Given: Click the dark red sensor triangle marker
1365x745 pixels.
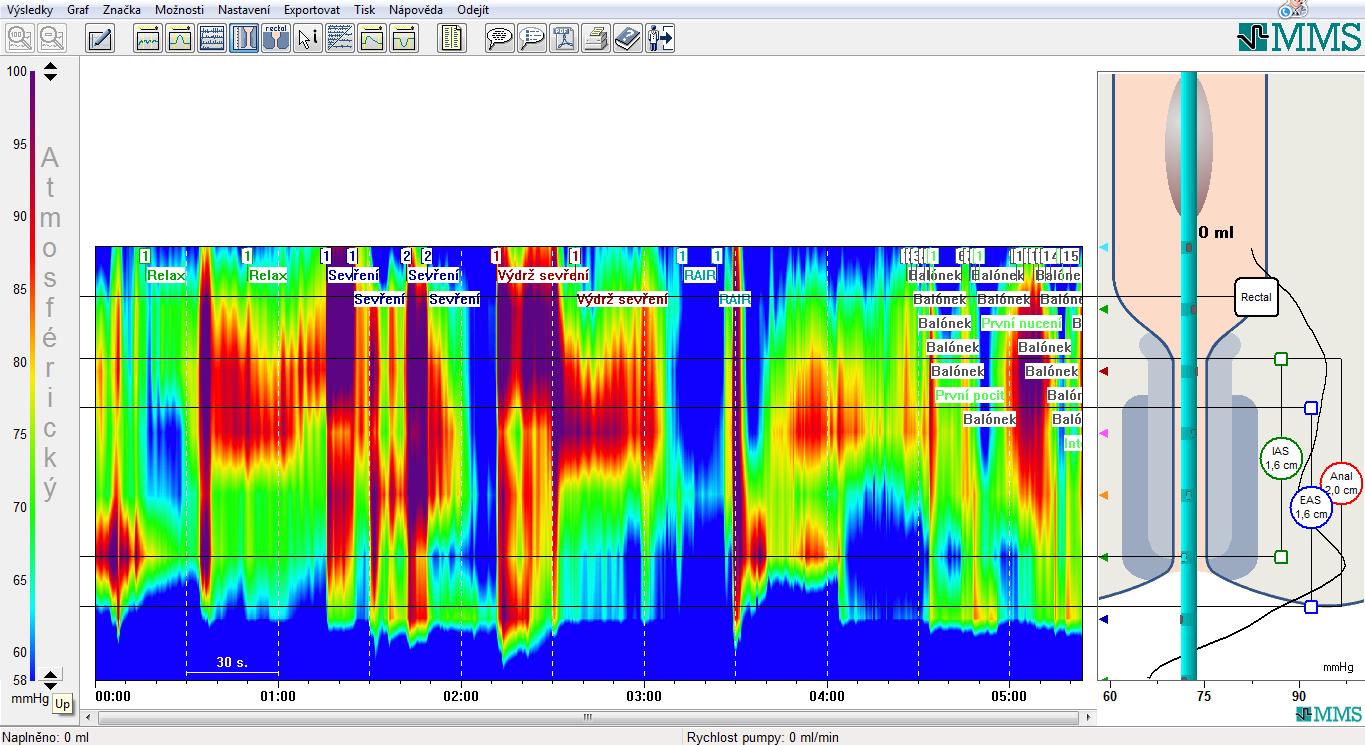Looking at the screenshot, I should (x=1104, y=371).
